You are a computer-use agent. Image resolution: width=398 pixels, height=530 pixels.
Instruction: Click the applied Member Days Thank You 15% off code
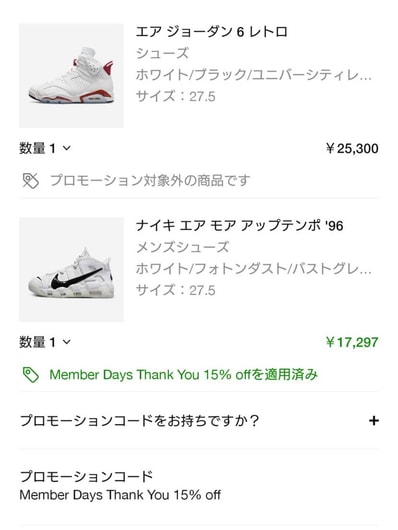120,495
